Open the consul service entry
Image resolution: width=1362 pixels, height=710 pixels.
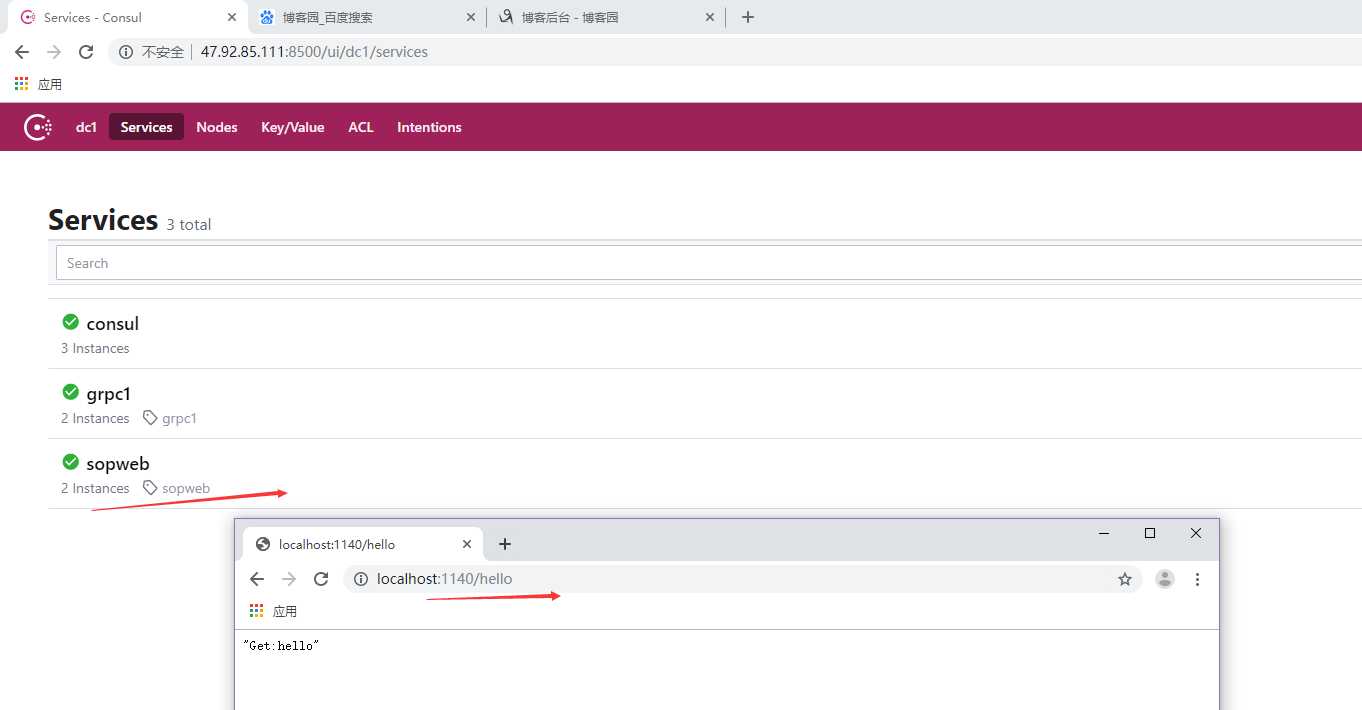705,334
